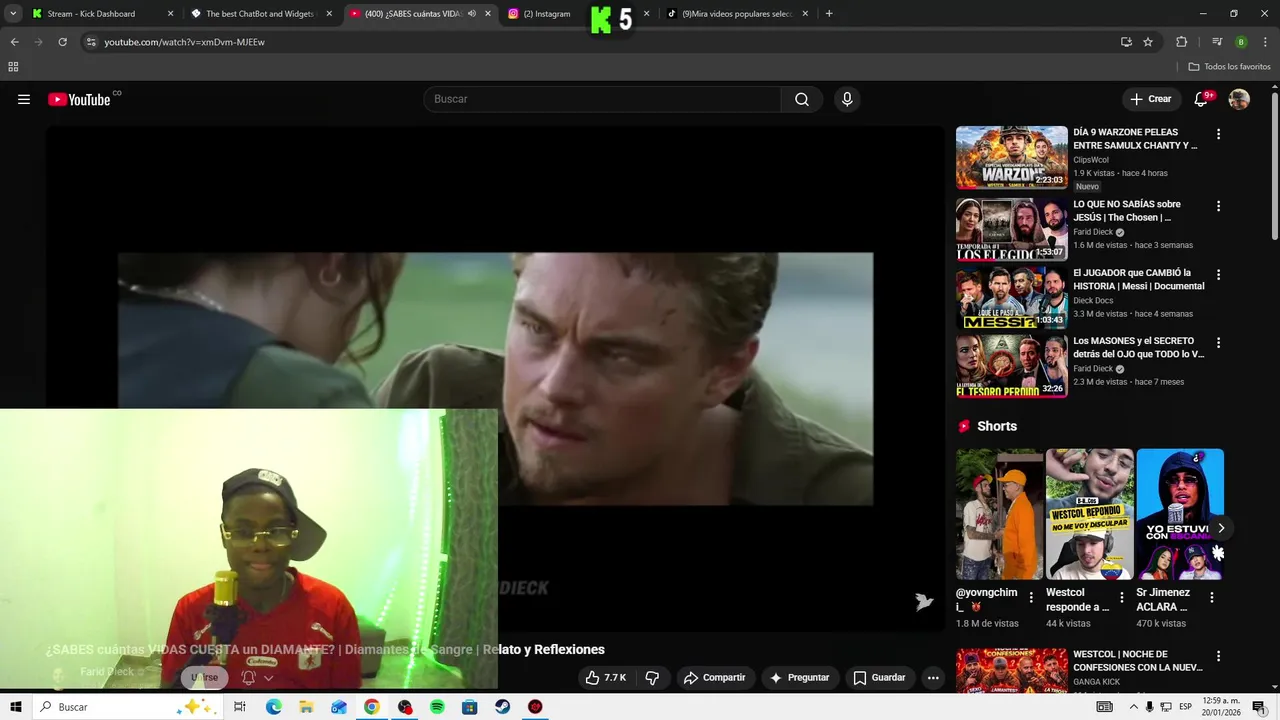
Task: Open the Chrome three-dot menu
Action: [1266, 42]
